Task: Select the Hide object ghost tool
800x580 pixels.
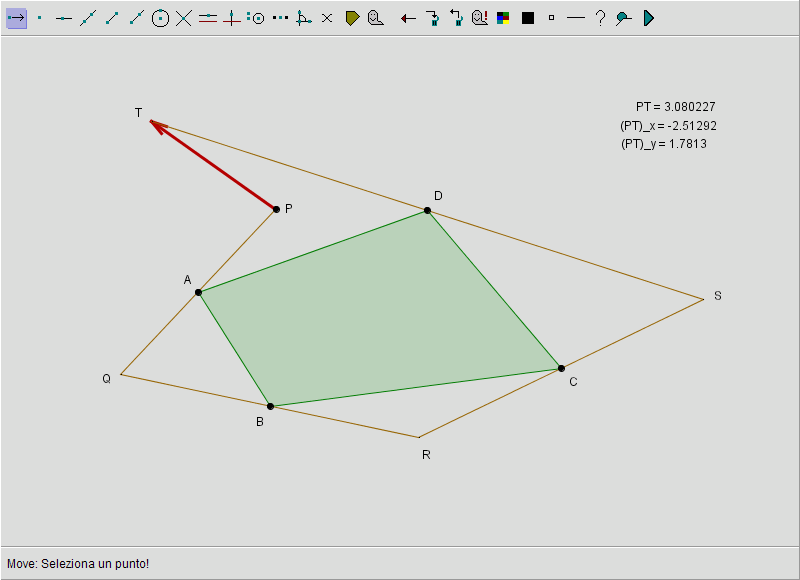Action: 376,18
